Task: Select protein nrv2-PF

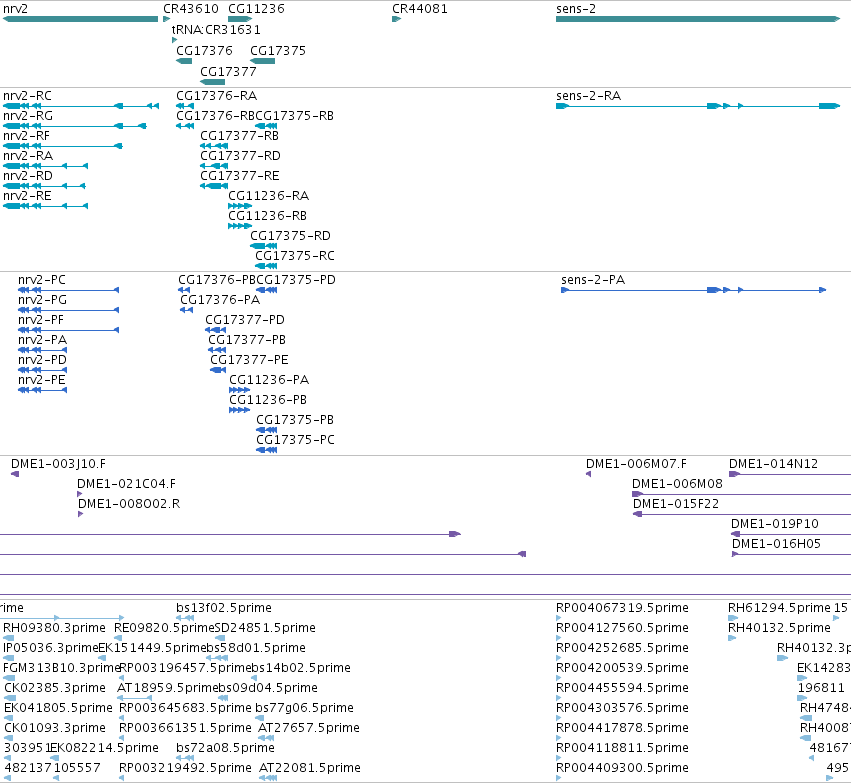Action: click(x=41, y=320)
